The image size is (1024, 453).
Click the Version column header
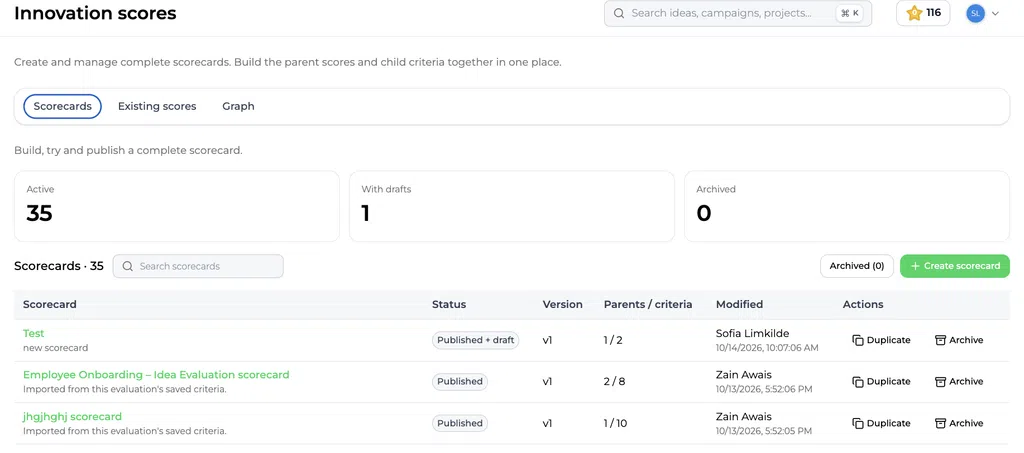(x=562, y=305)
